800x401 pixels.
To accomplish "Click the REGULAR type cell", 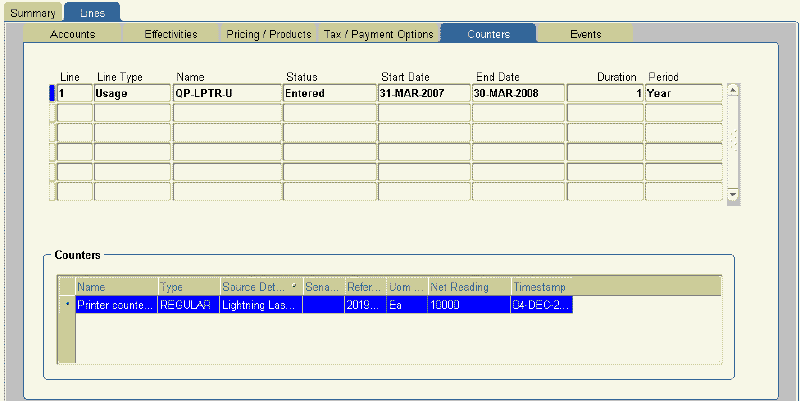I will tap(189, 305).
